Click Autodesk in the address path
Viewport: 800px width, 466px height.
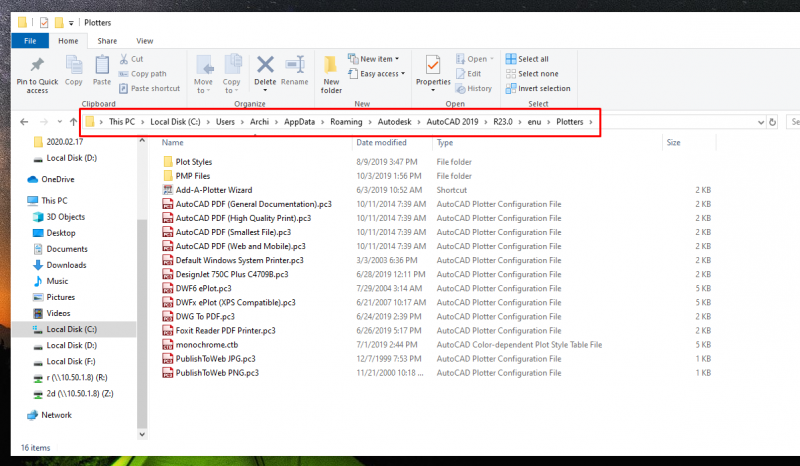[394, 122]
